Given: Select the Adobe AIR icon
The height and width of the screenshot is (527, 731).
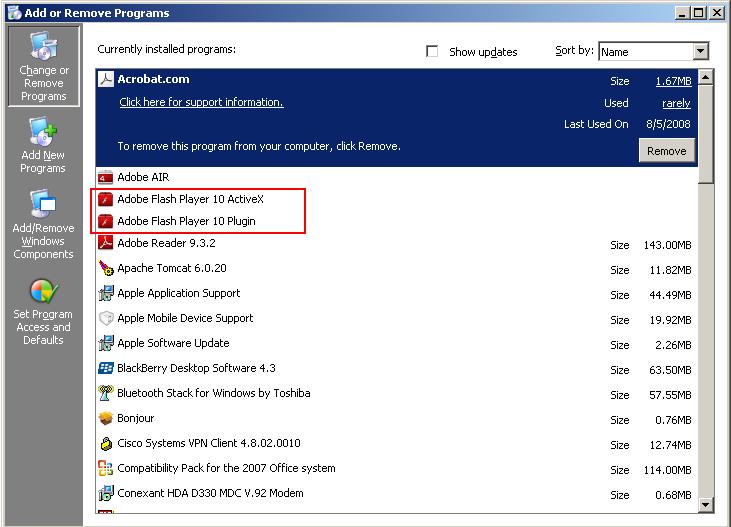Looking at the screenshot, I should tap(106, 177).
